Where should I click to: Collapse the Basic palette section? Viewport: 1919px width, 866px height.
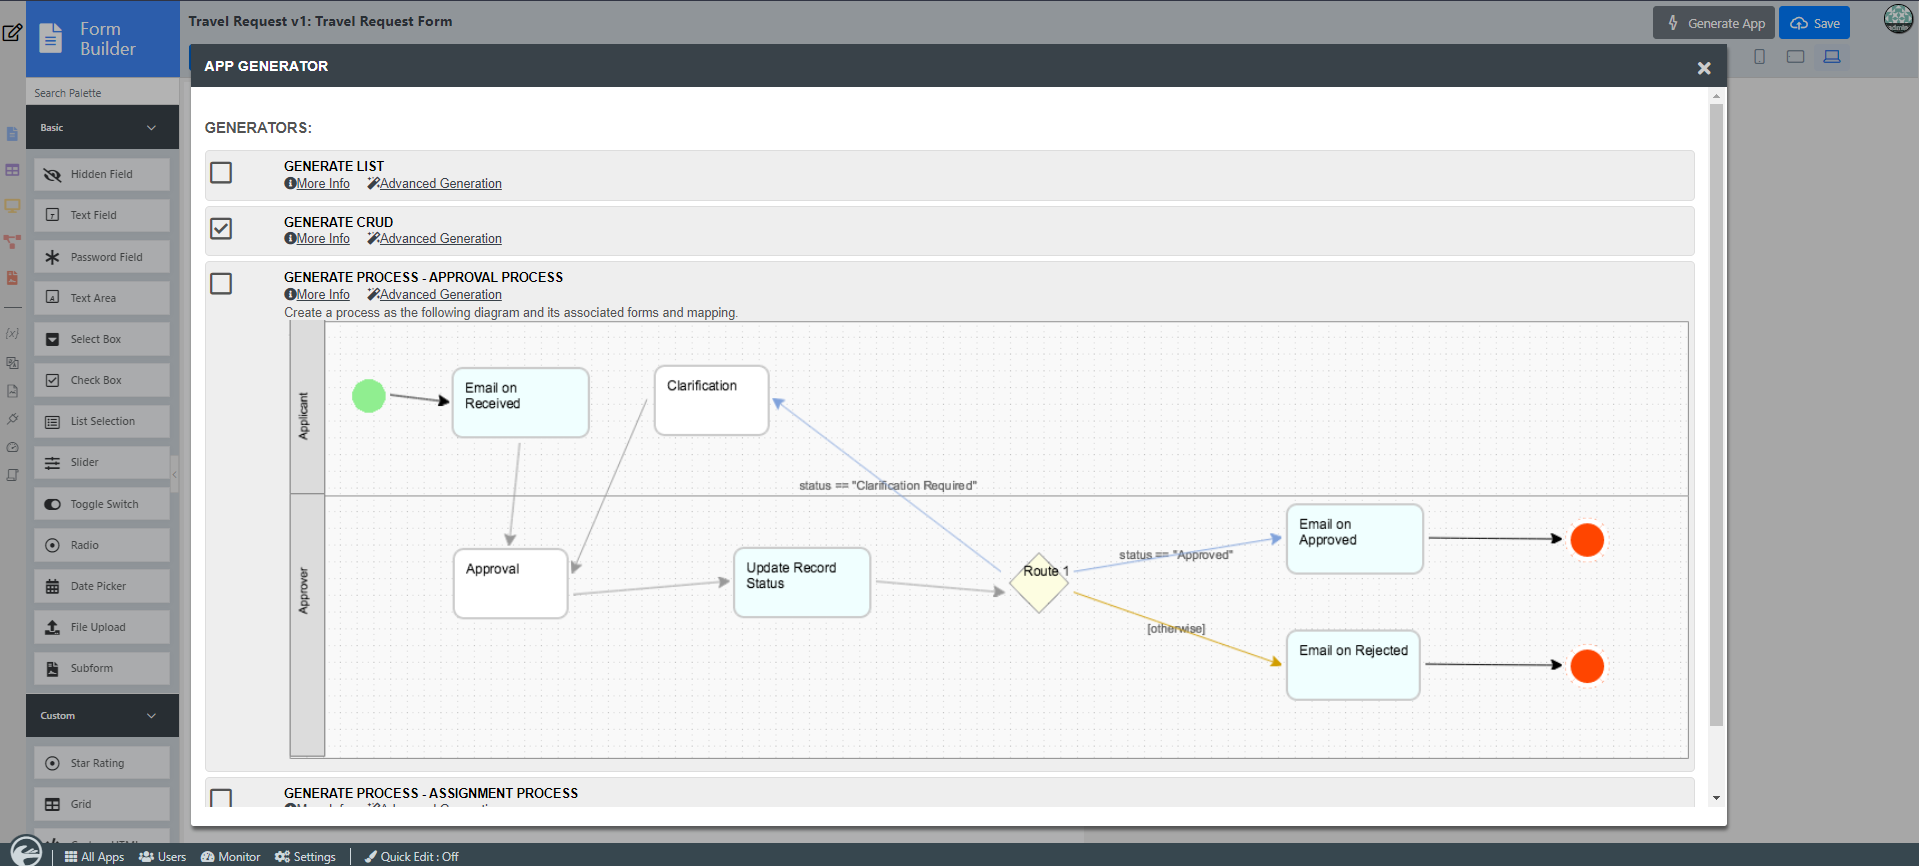pyautogui.click(x=151, y=128)
